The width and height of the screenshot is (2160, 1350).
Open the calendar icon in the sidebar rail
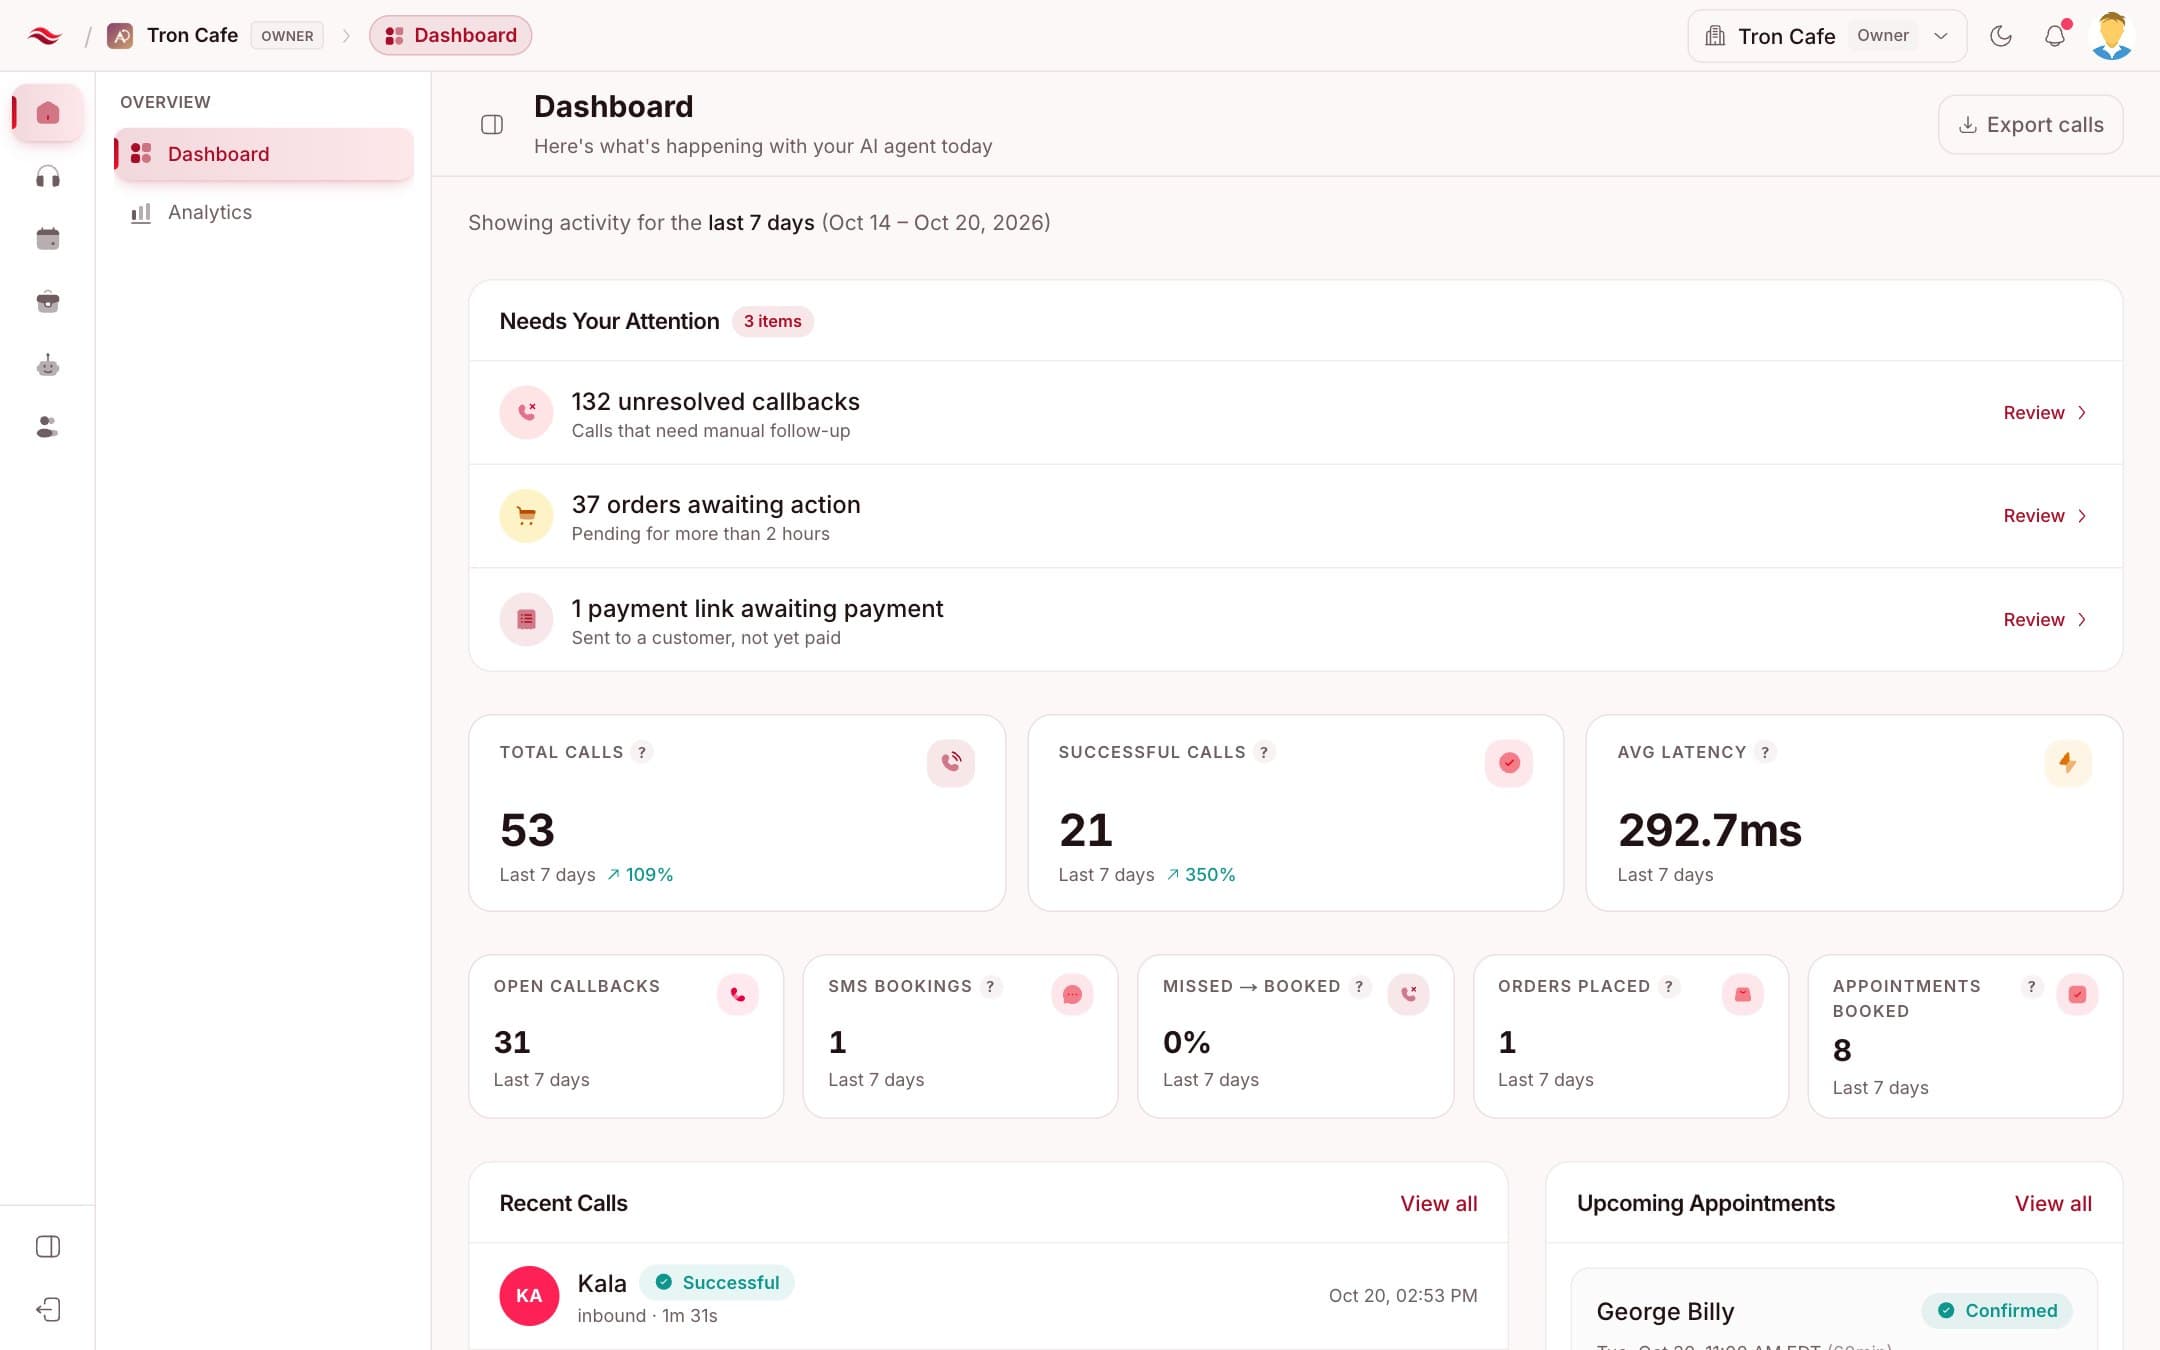(x=48, y=239)
